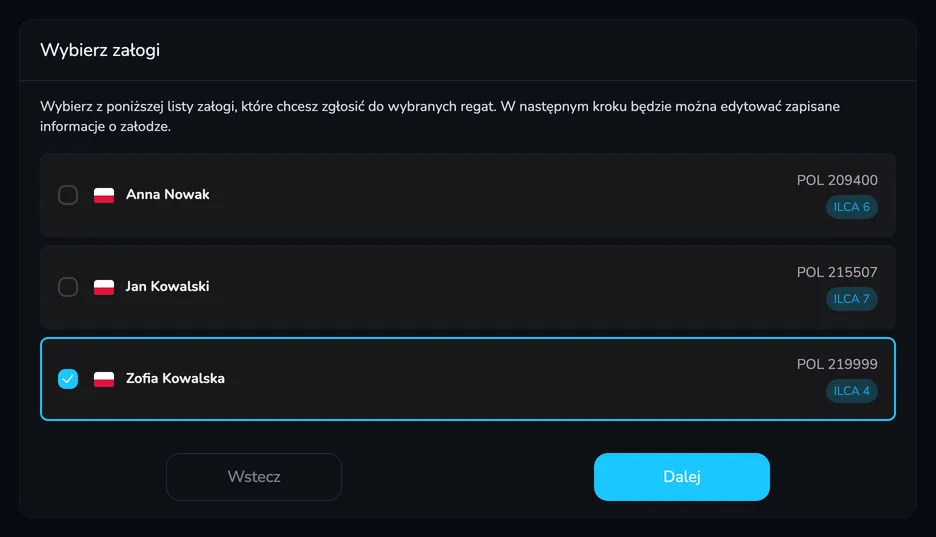Screen dimensions: 936x537
Task: Click sail number POL 215507
Action: point(838,272)
